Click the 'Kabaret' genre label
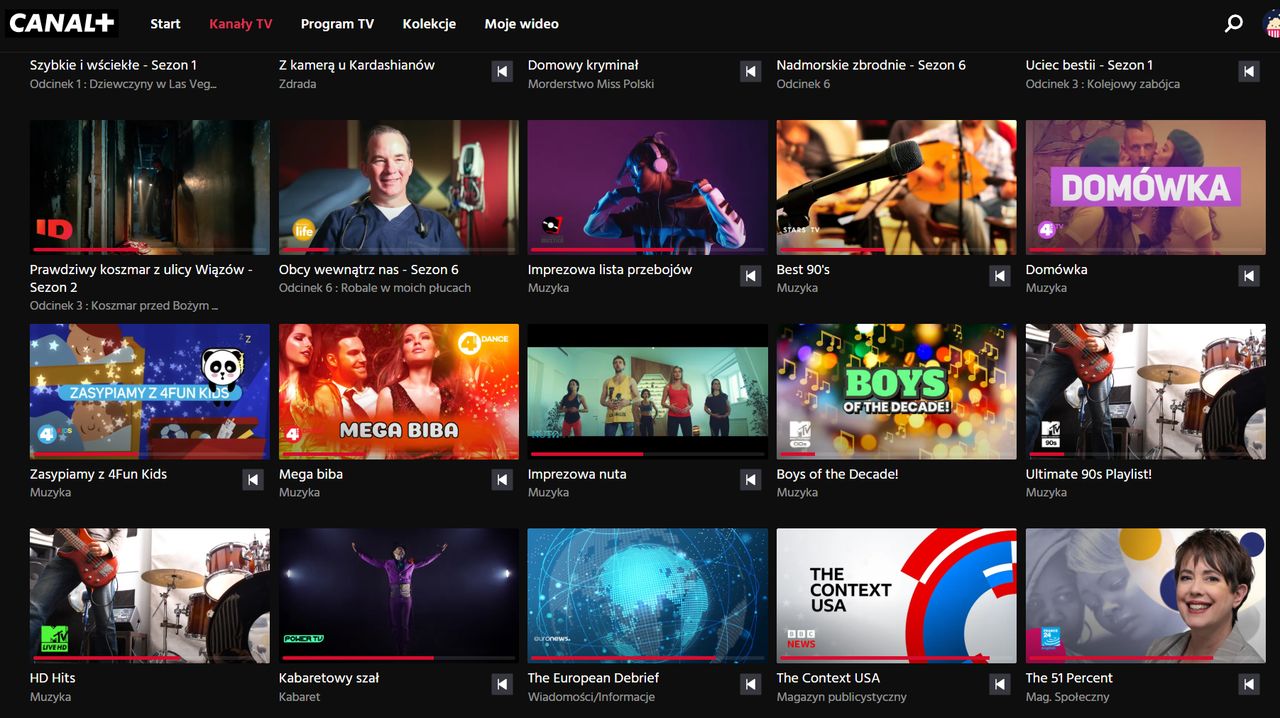 (x=300, y=697)
